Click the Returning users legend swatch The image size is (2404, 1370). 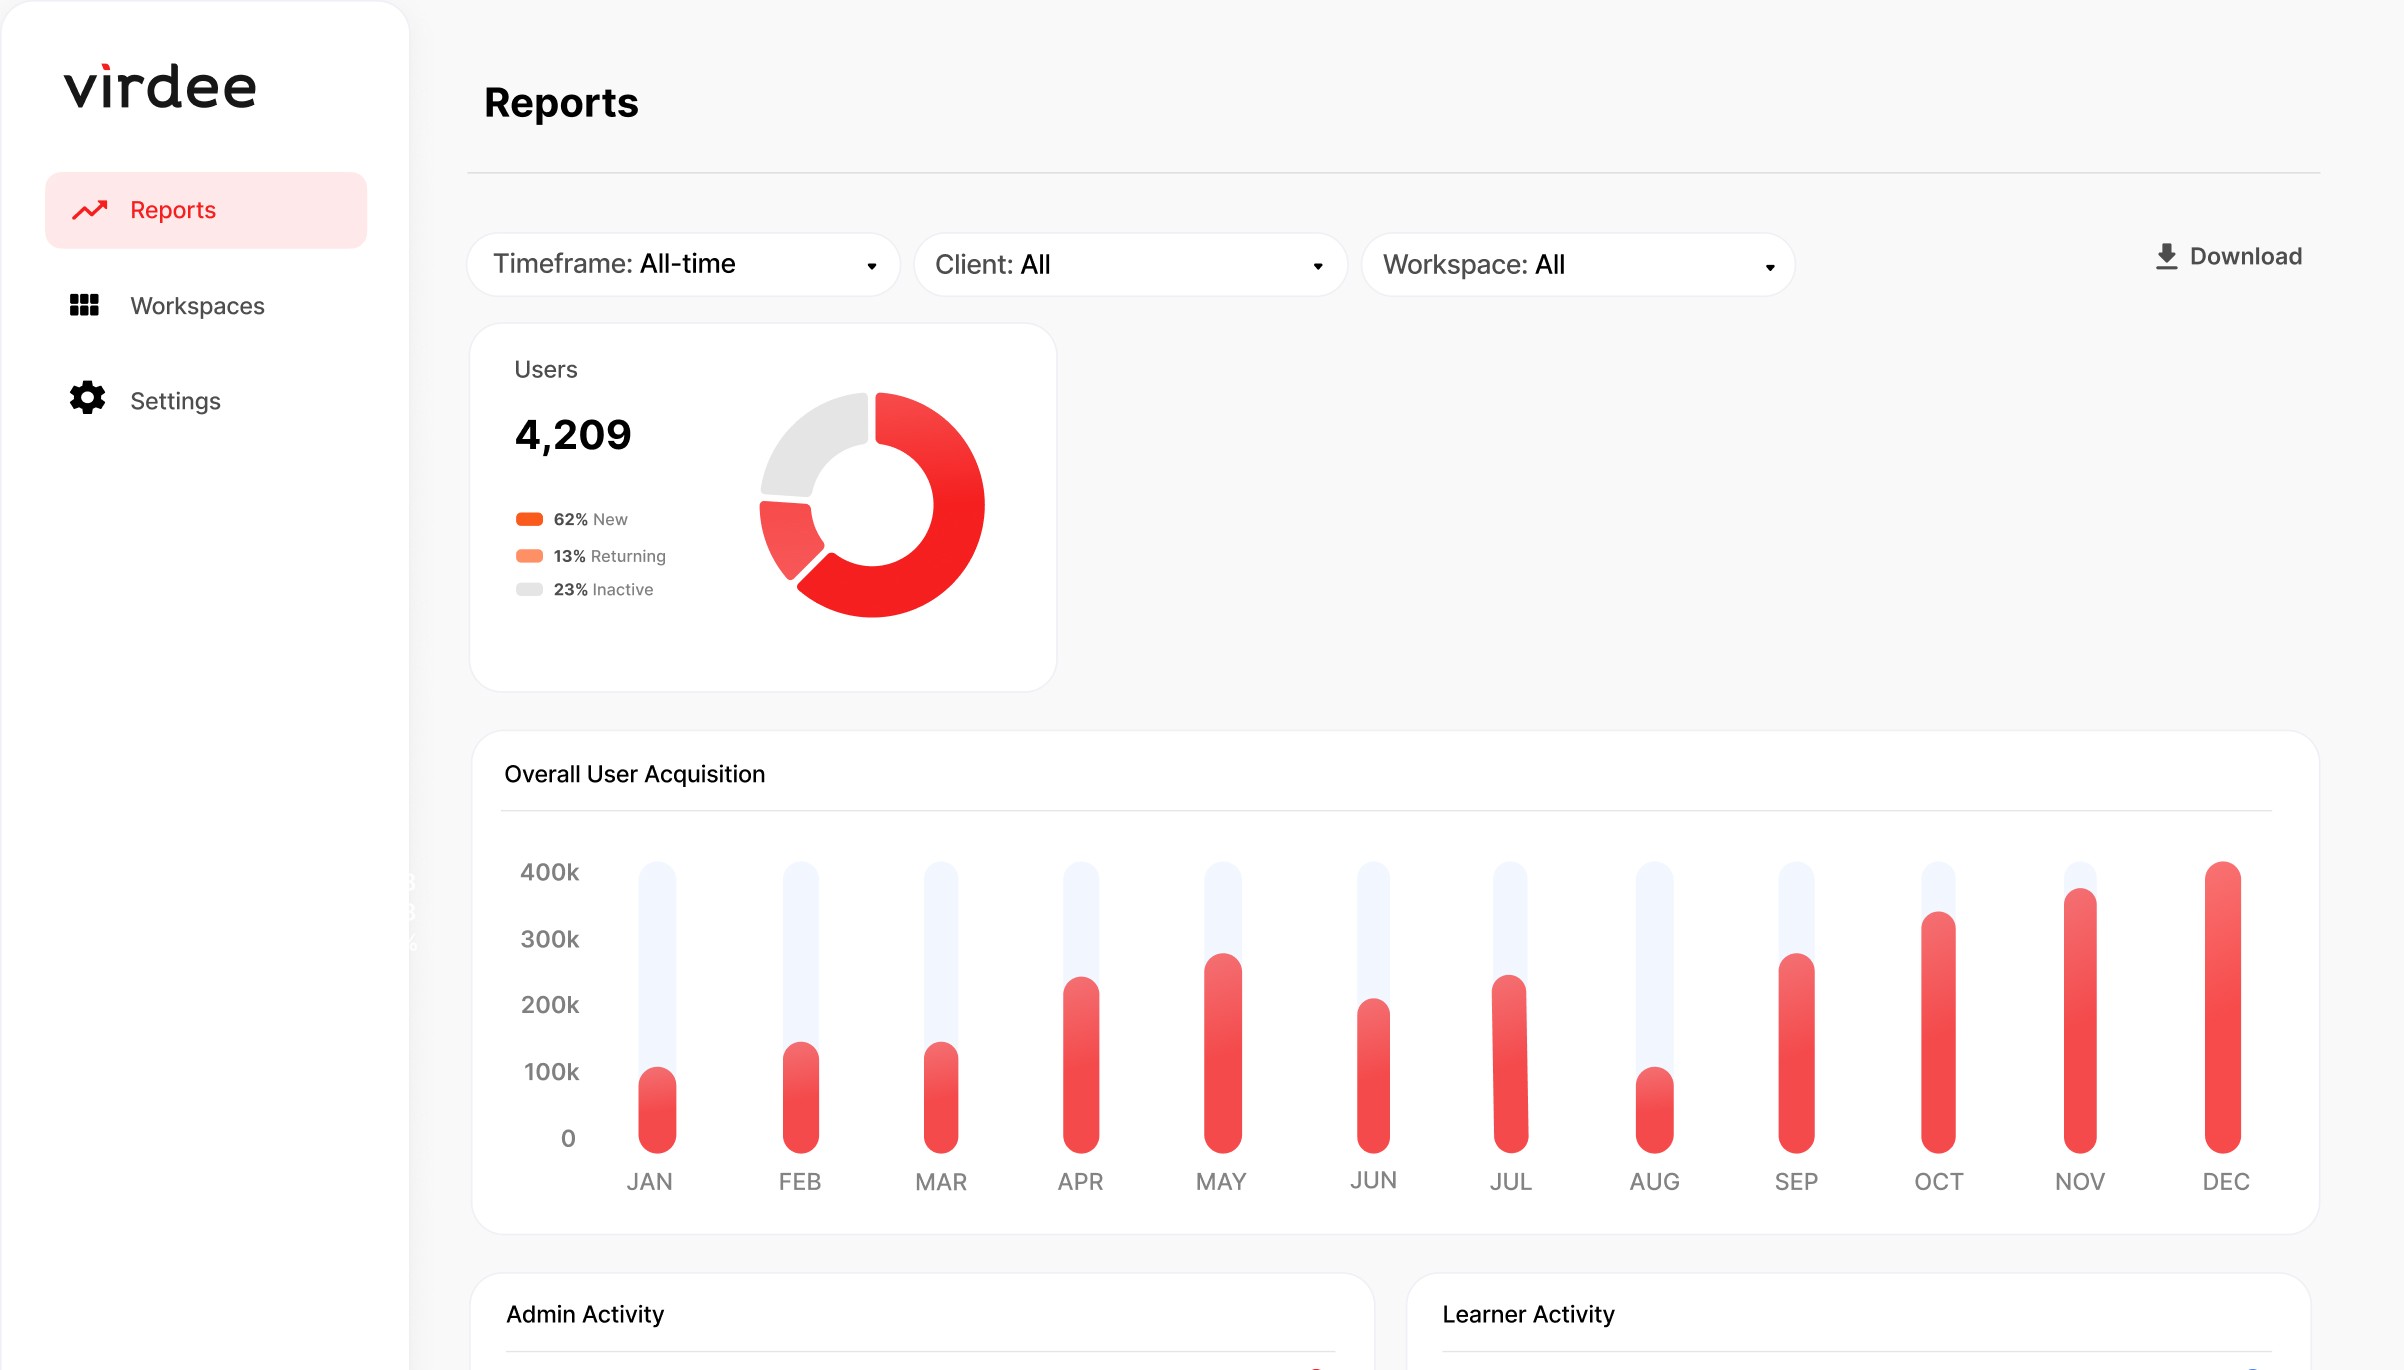tap(529, 556)
